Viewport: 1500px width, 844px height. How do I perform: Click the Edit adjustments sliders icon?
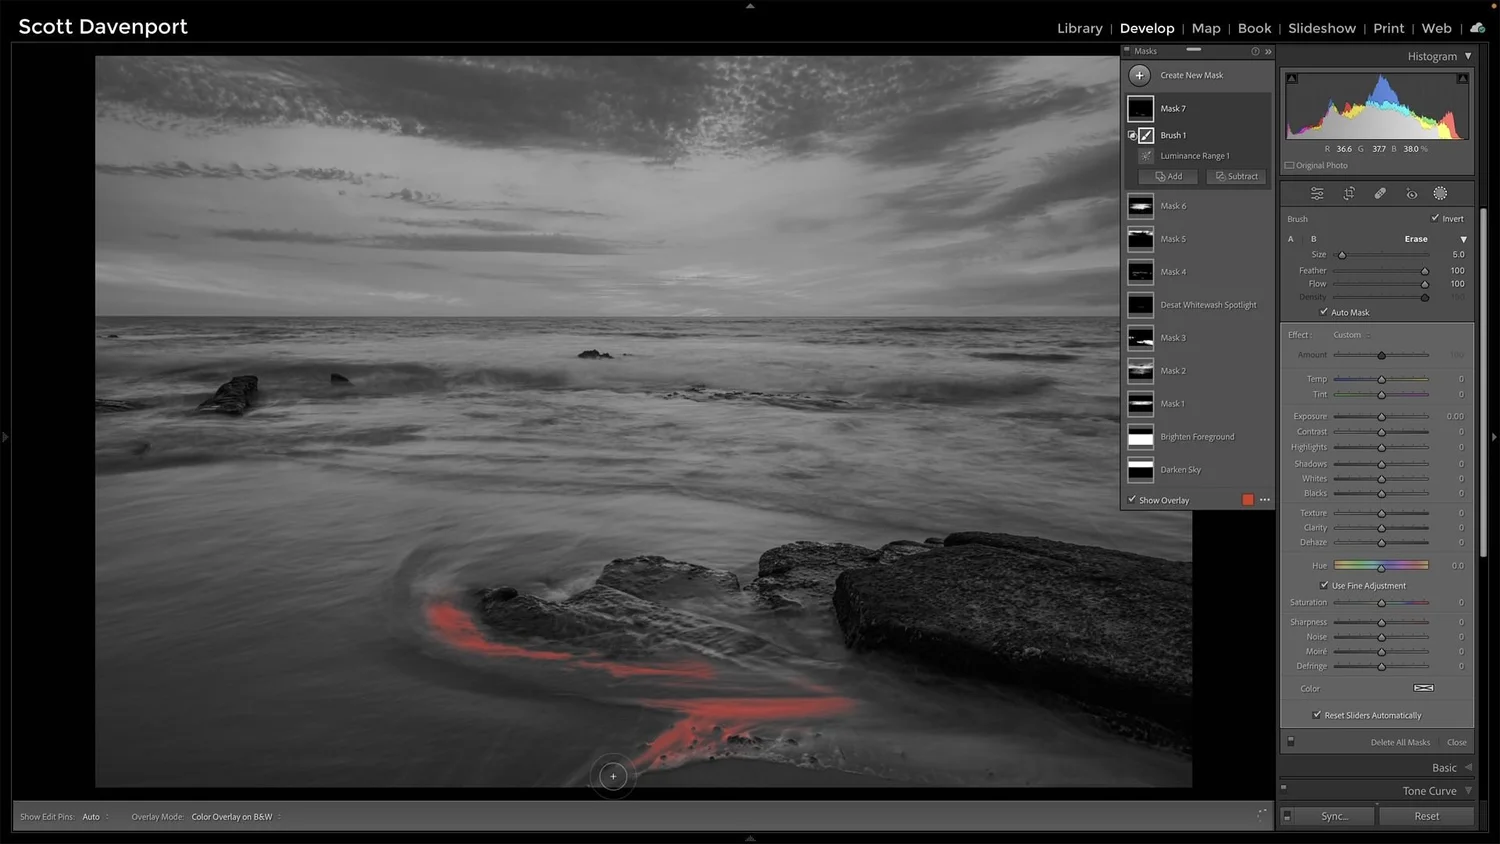point(1317,193)
